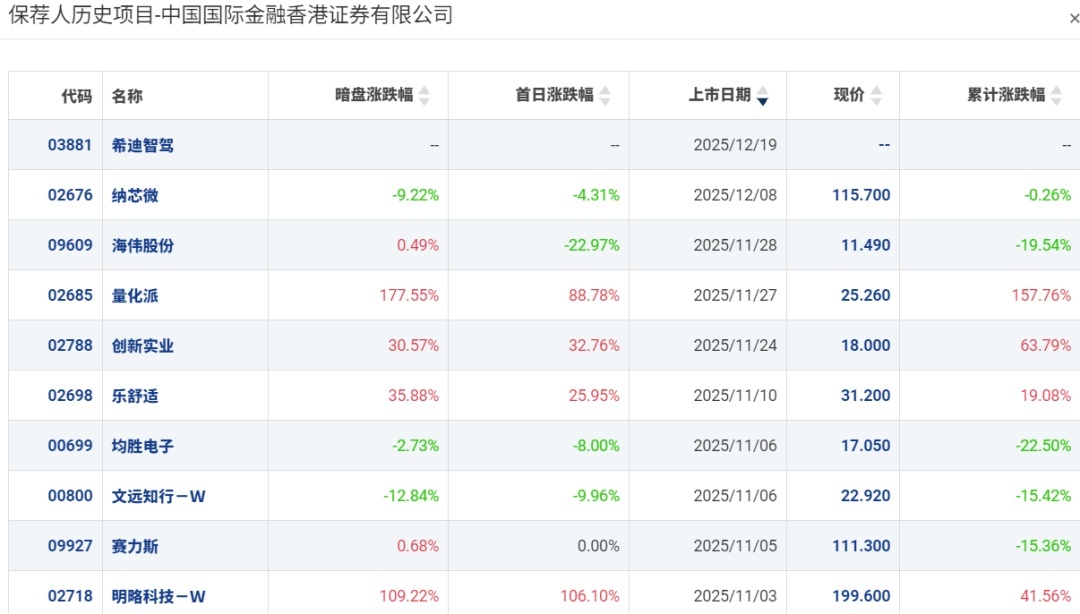Sort by 暗盘涨跌幅 column arrows
The height and width of the screenshot is (614, 1080).
tap(424, 96)
